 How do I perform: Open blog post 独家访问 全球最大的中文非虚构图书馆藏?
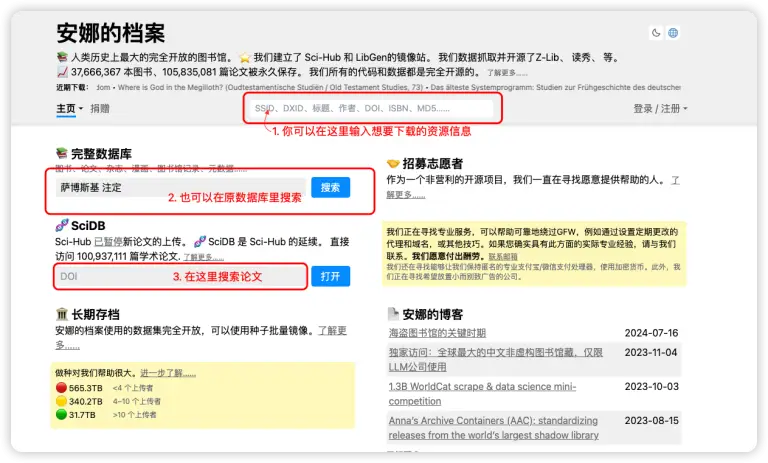pyautogui.click(x=495, y=360)
